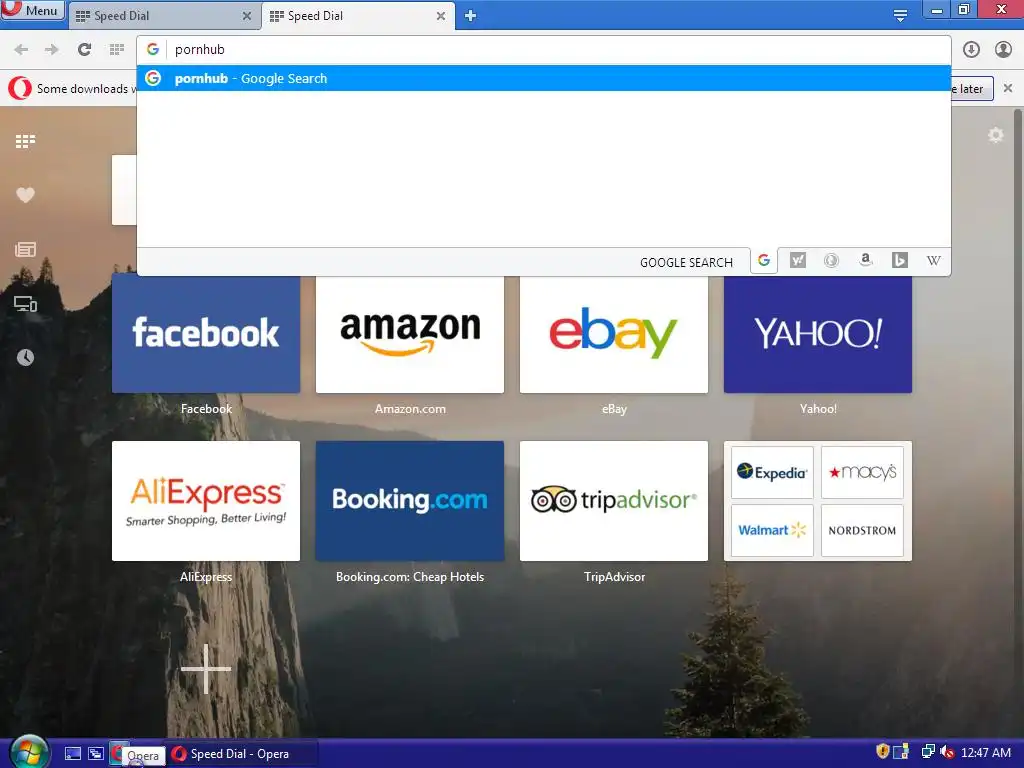The width and height of the screenshot is (1024, 768).
Task: Go back with the back arrow
Action: [21, 50]
